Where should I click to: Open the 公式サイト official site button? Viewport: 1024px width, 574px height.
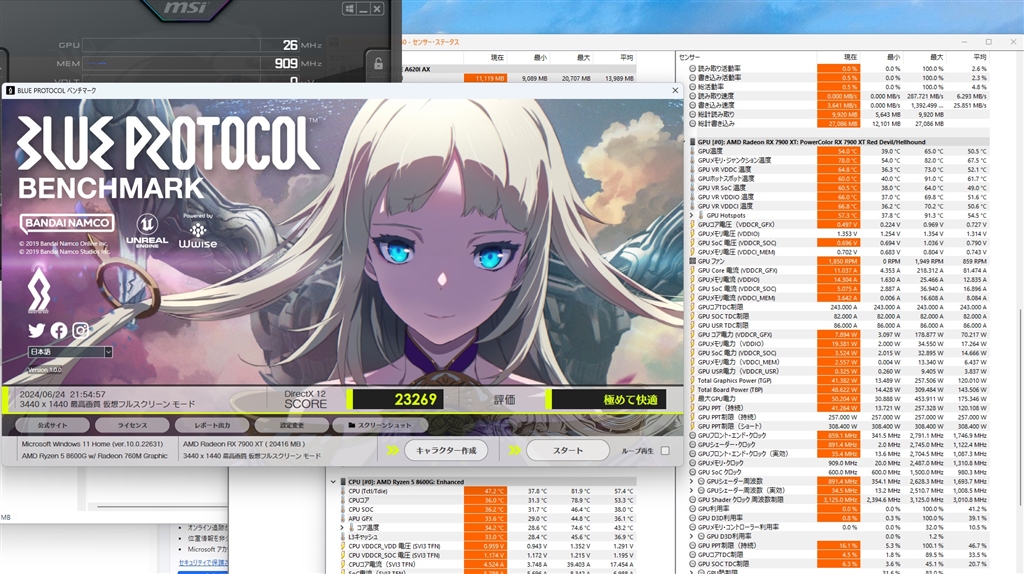[52, 425]
